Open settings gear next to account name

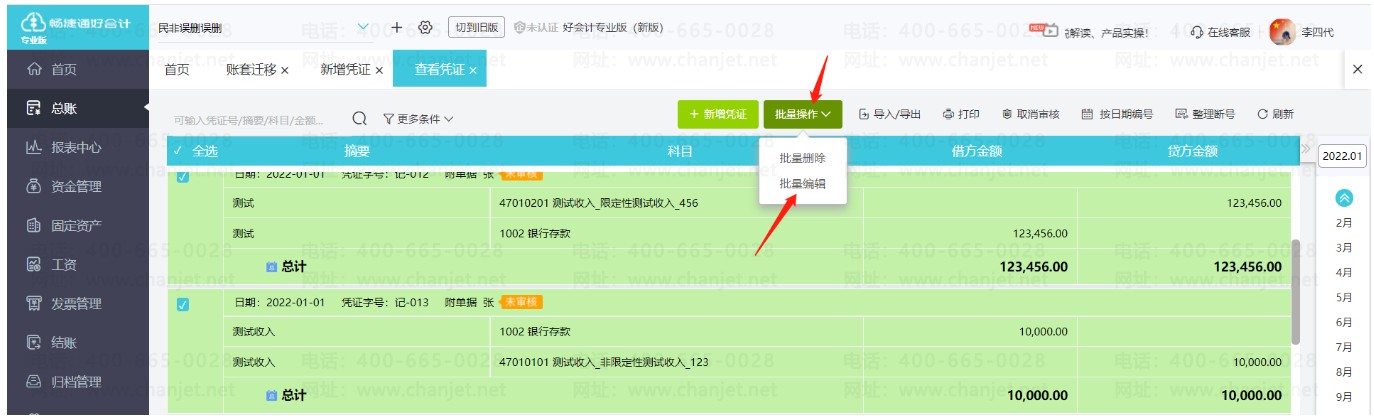[425, 28]
